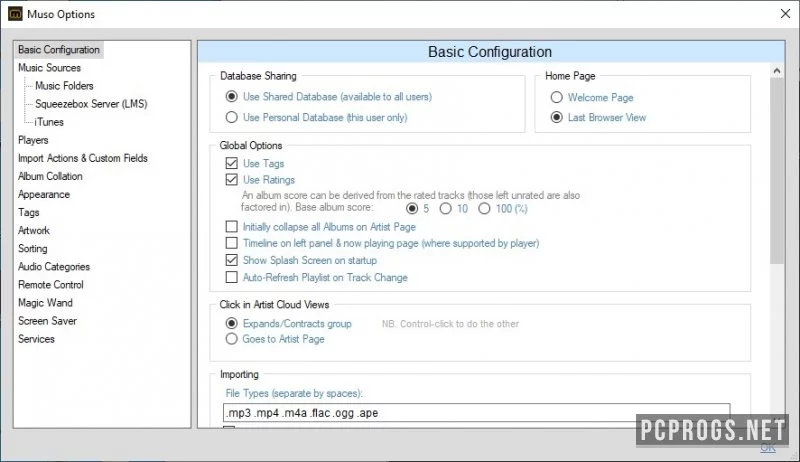Open Services settings
The width and height of the screenshot is (800, 462).
(36, 339)
